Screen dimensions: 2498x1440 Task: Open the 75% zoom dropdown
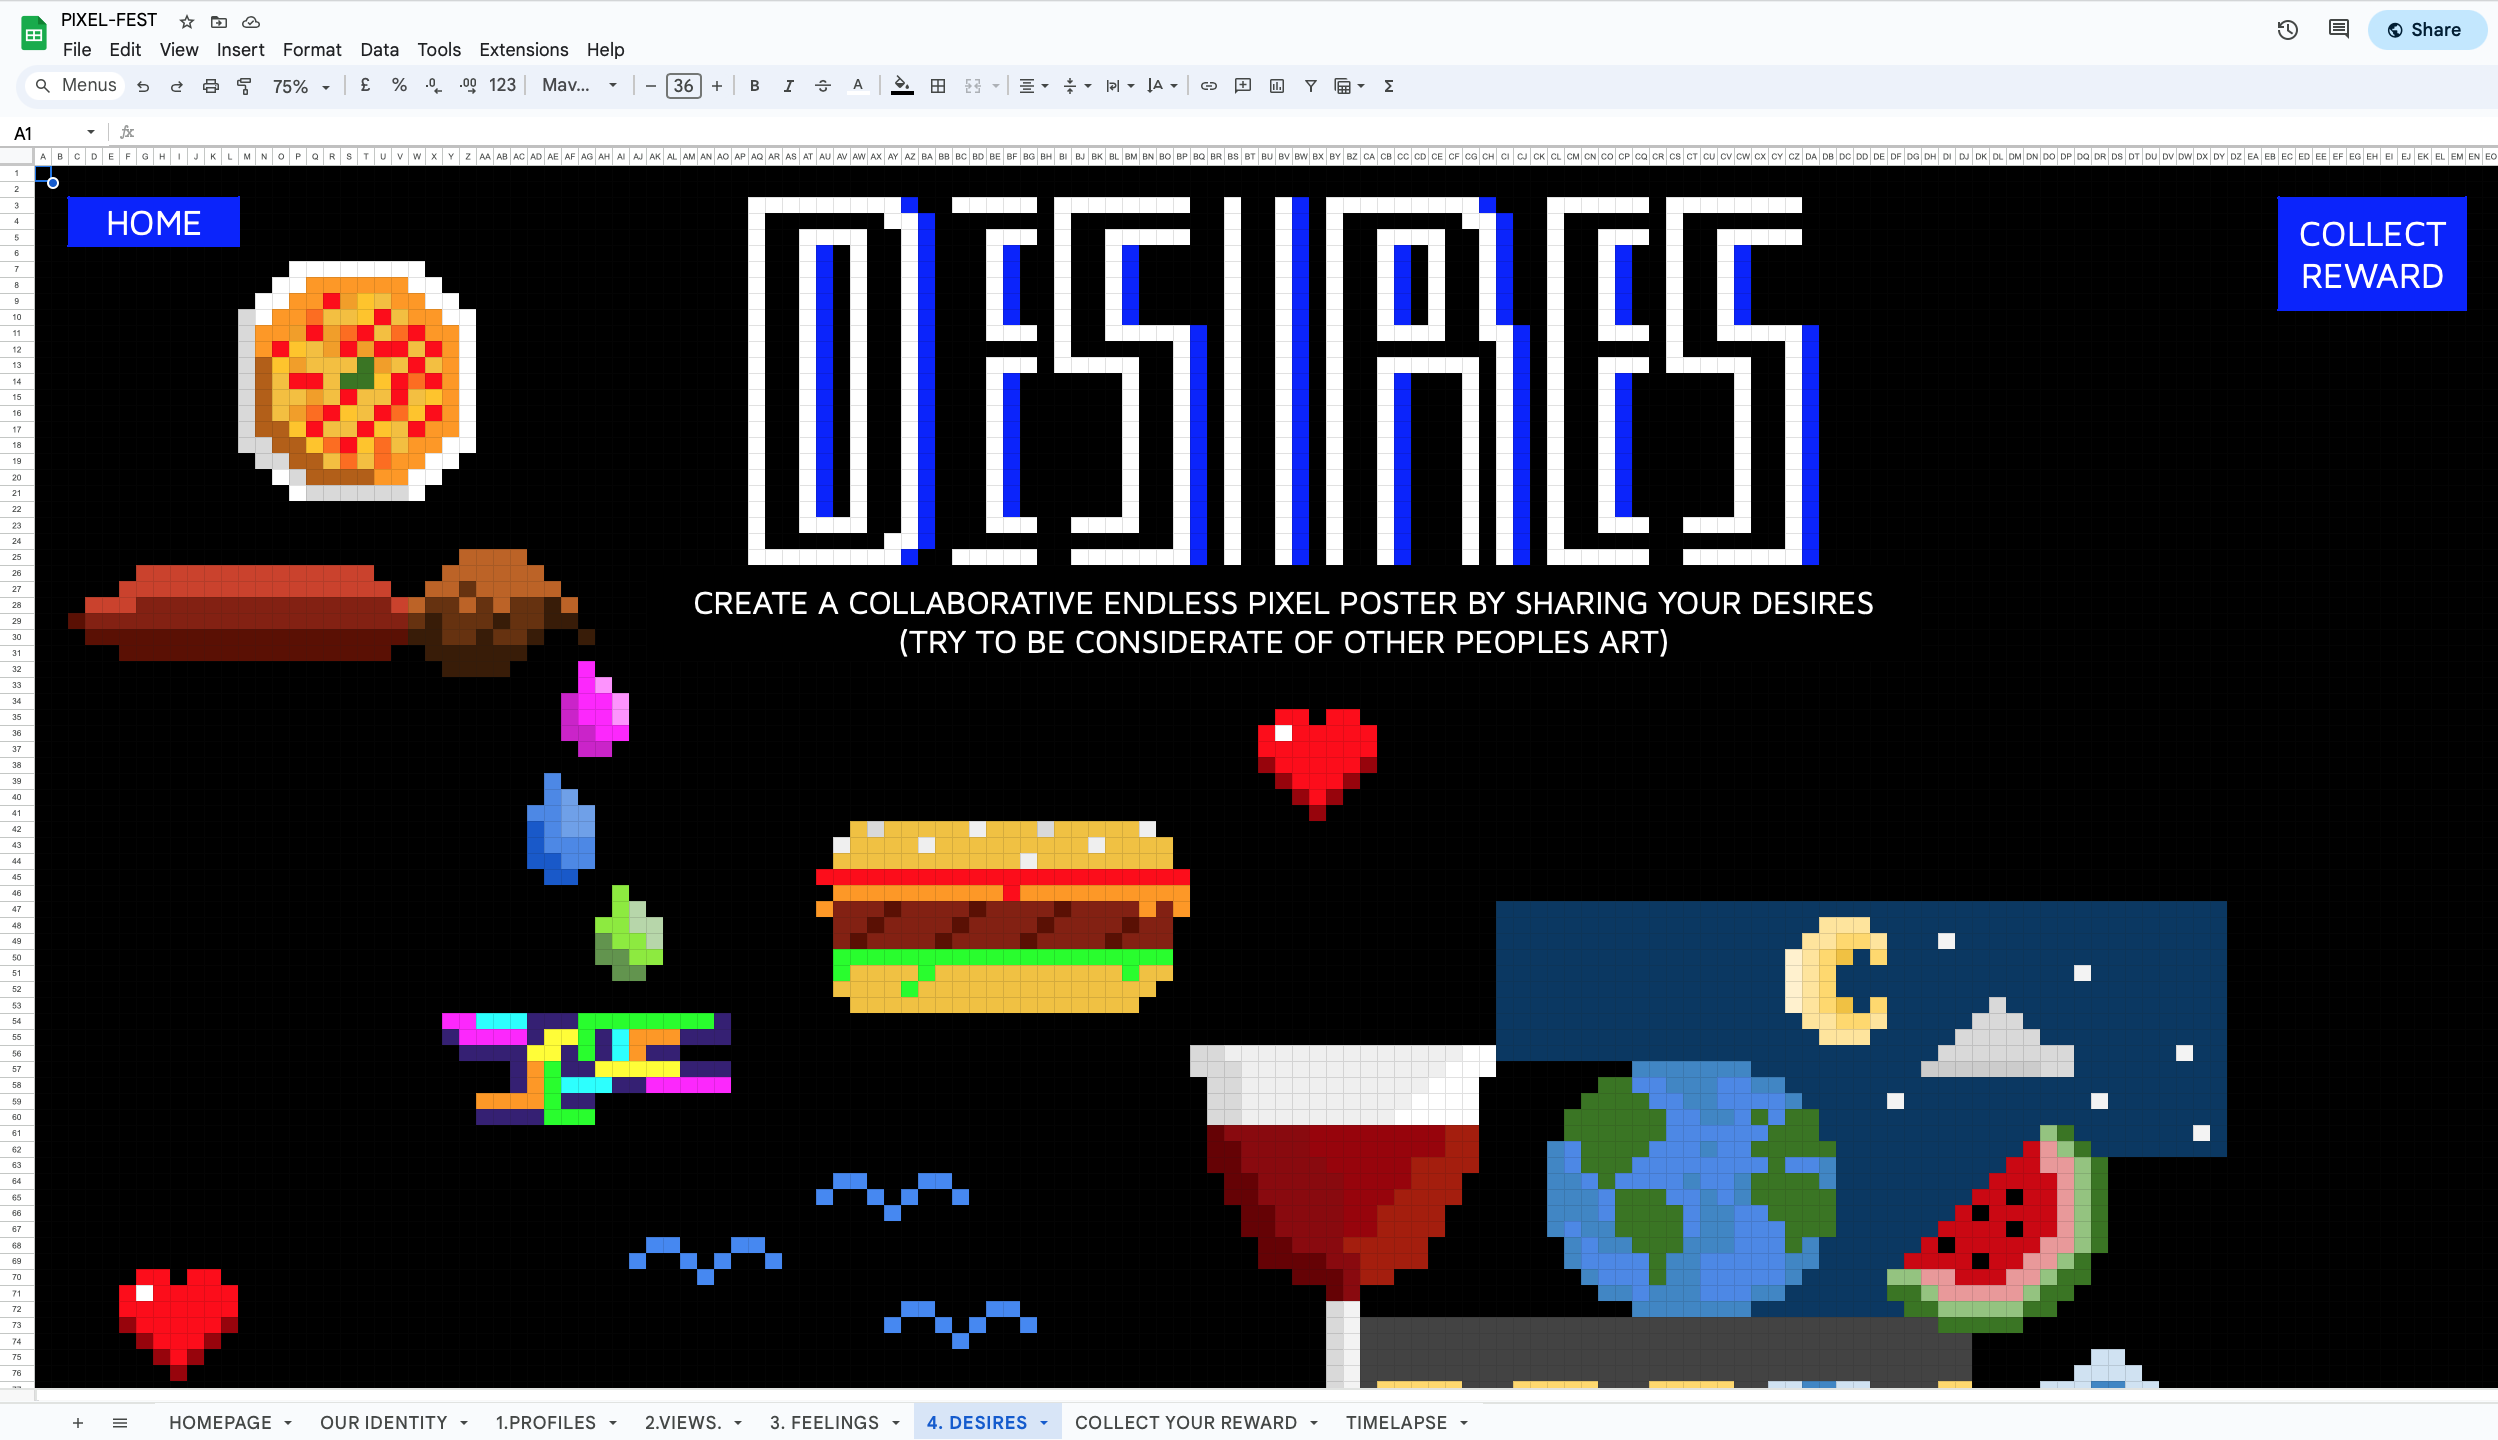(300, 86)
